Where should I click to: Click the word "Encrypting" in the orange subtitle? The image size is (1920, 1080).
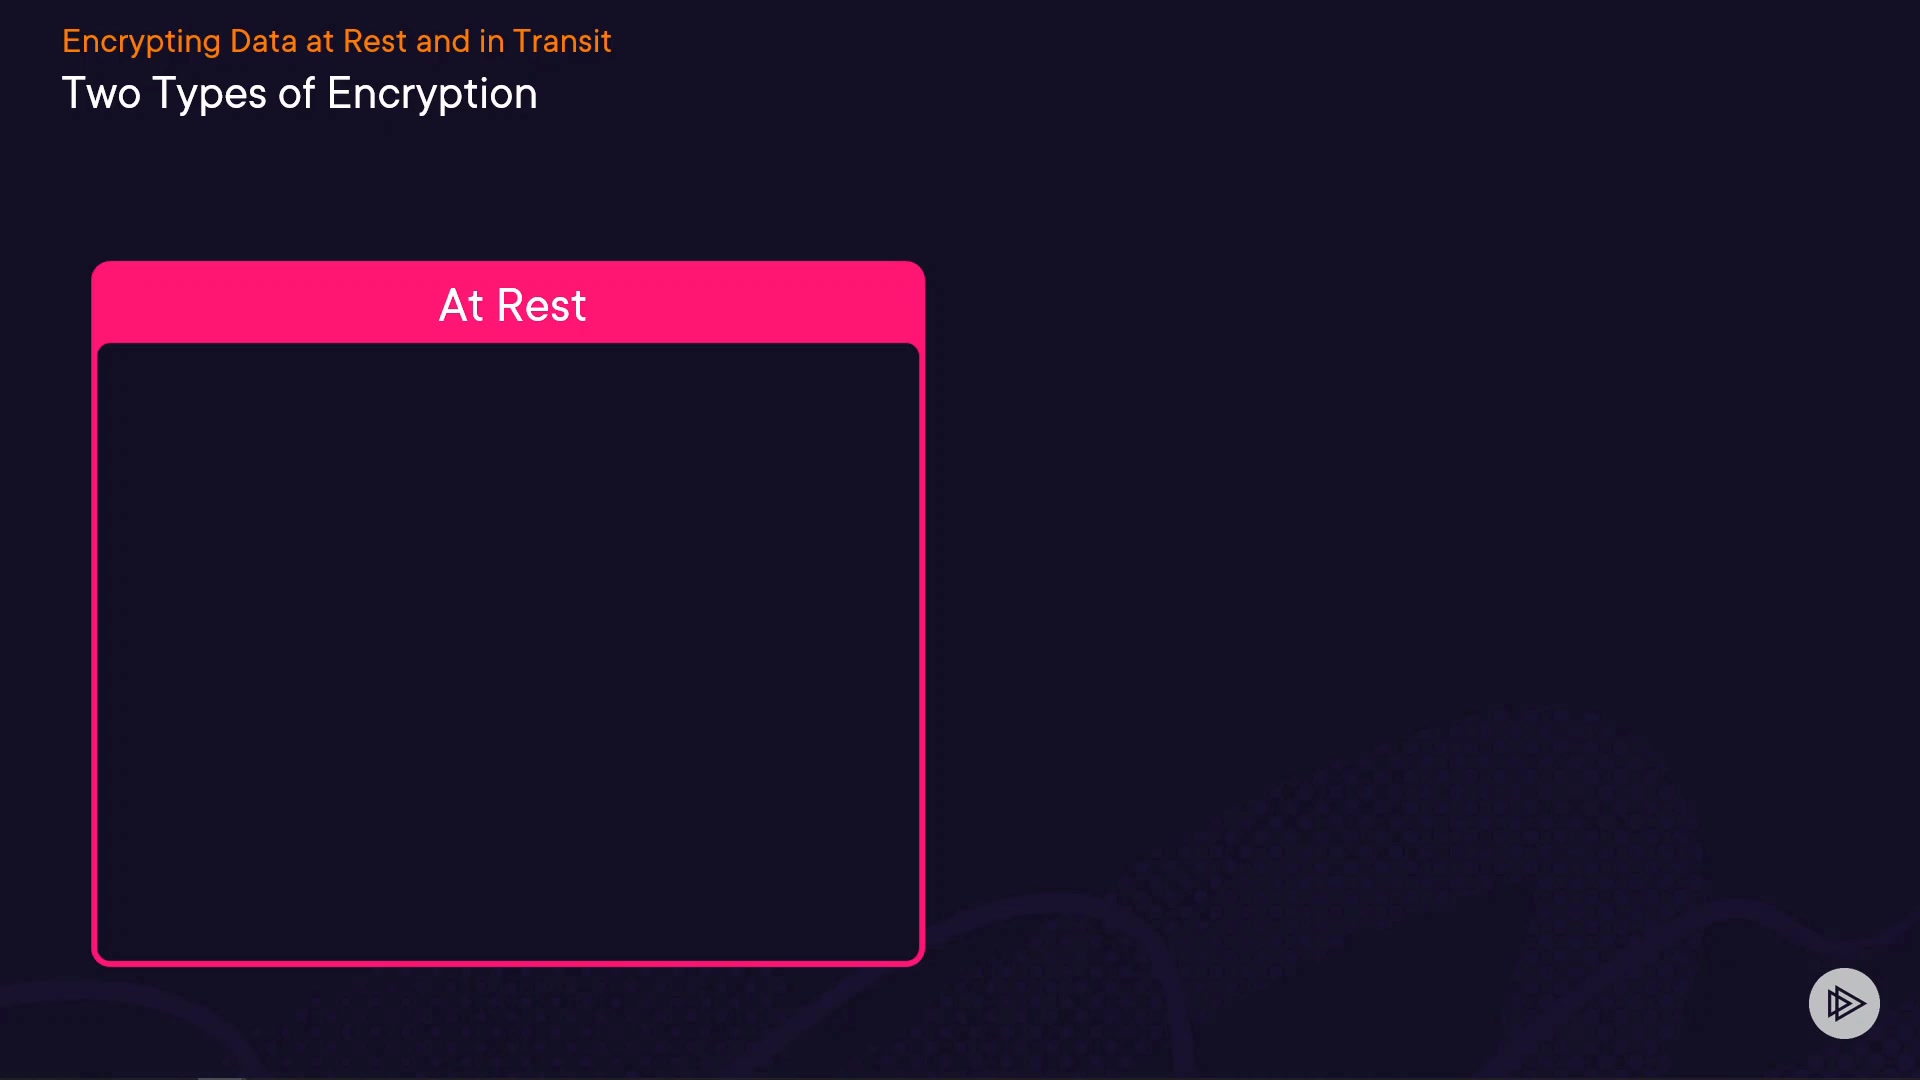coord(141,42)
